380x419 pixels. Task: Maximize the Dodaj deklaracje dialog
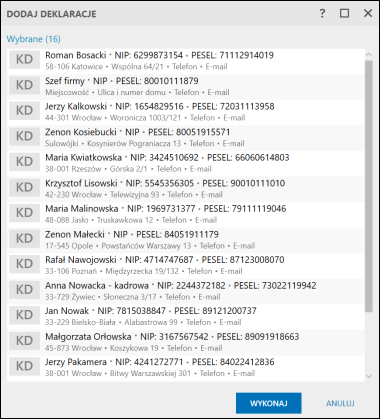pos(344,13)
